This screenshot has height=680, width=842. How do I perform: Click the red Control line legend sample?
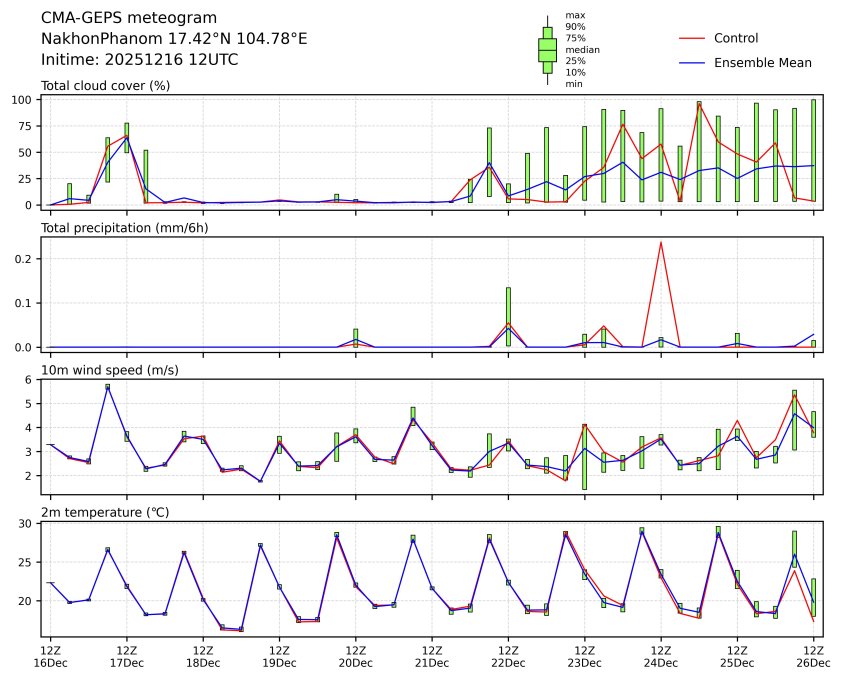click(x=692, y=38)
